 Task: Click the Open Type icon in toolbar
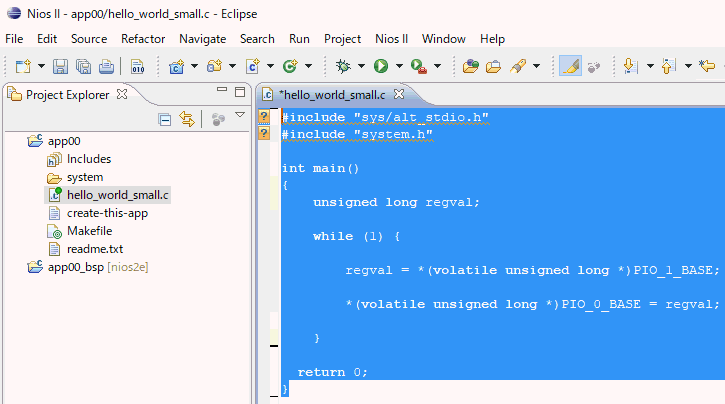pyautogui.click(x=471, y=66)
